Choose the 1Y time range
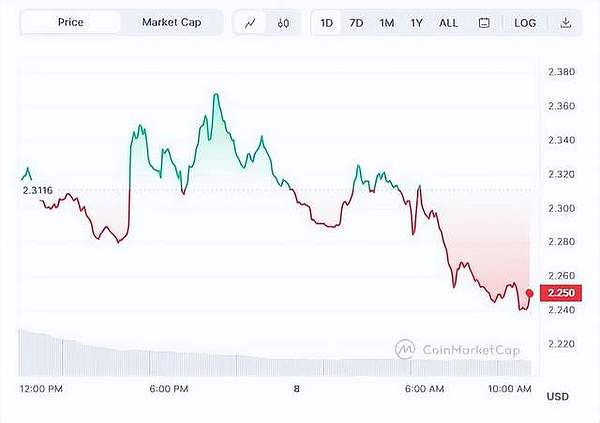The image size is (600, 423). [416, 22]
